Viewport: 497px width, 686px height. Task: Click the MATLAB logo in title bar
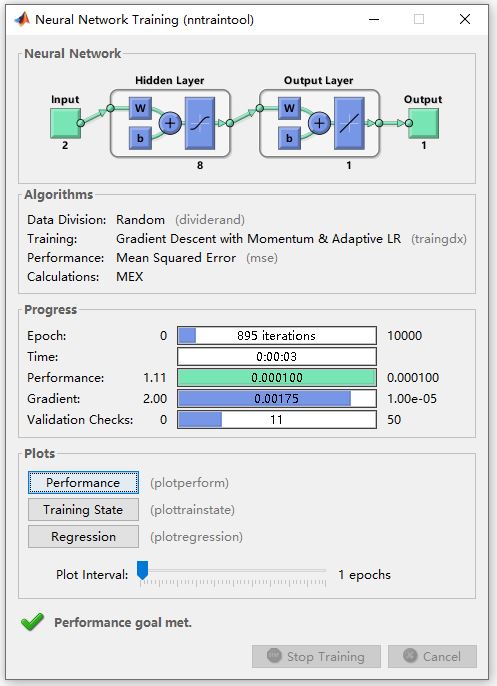[x=22, y=19]
